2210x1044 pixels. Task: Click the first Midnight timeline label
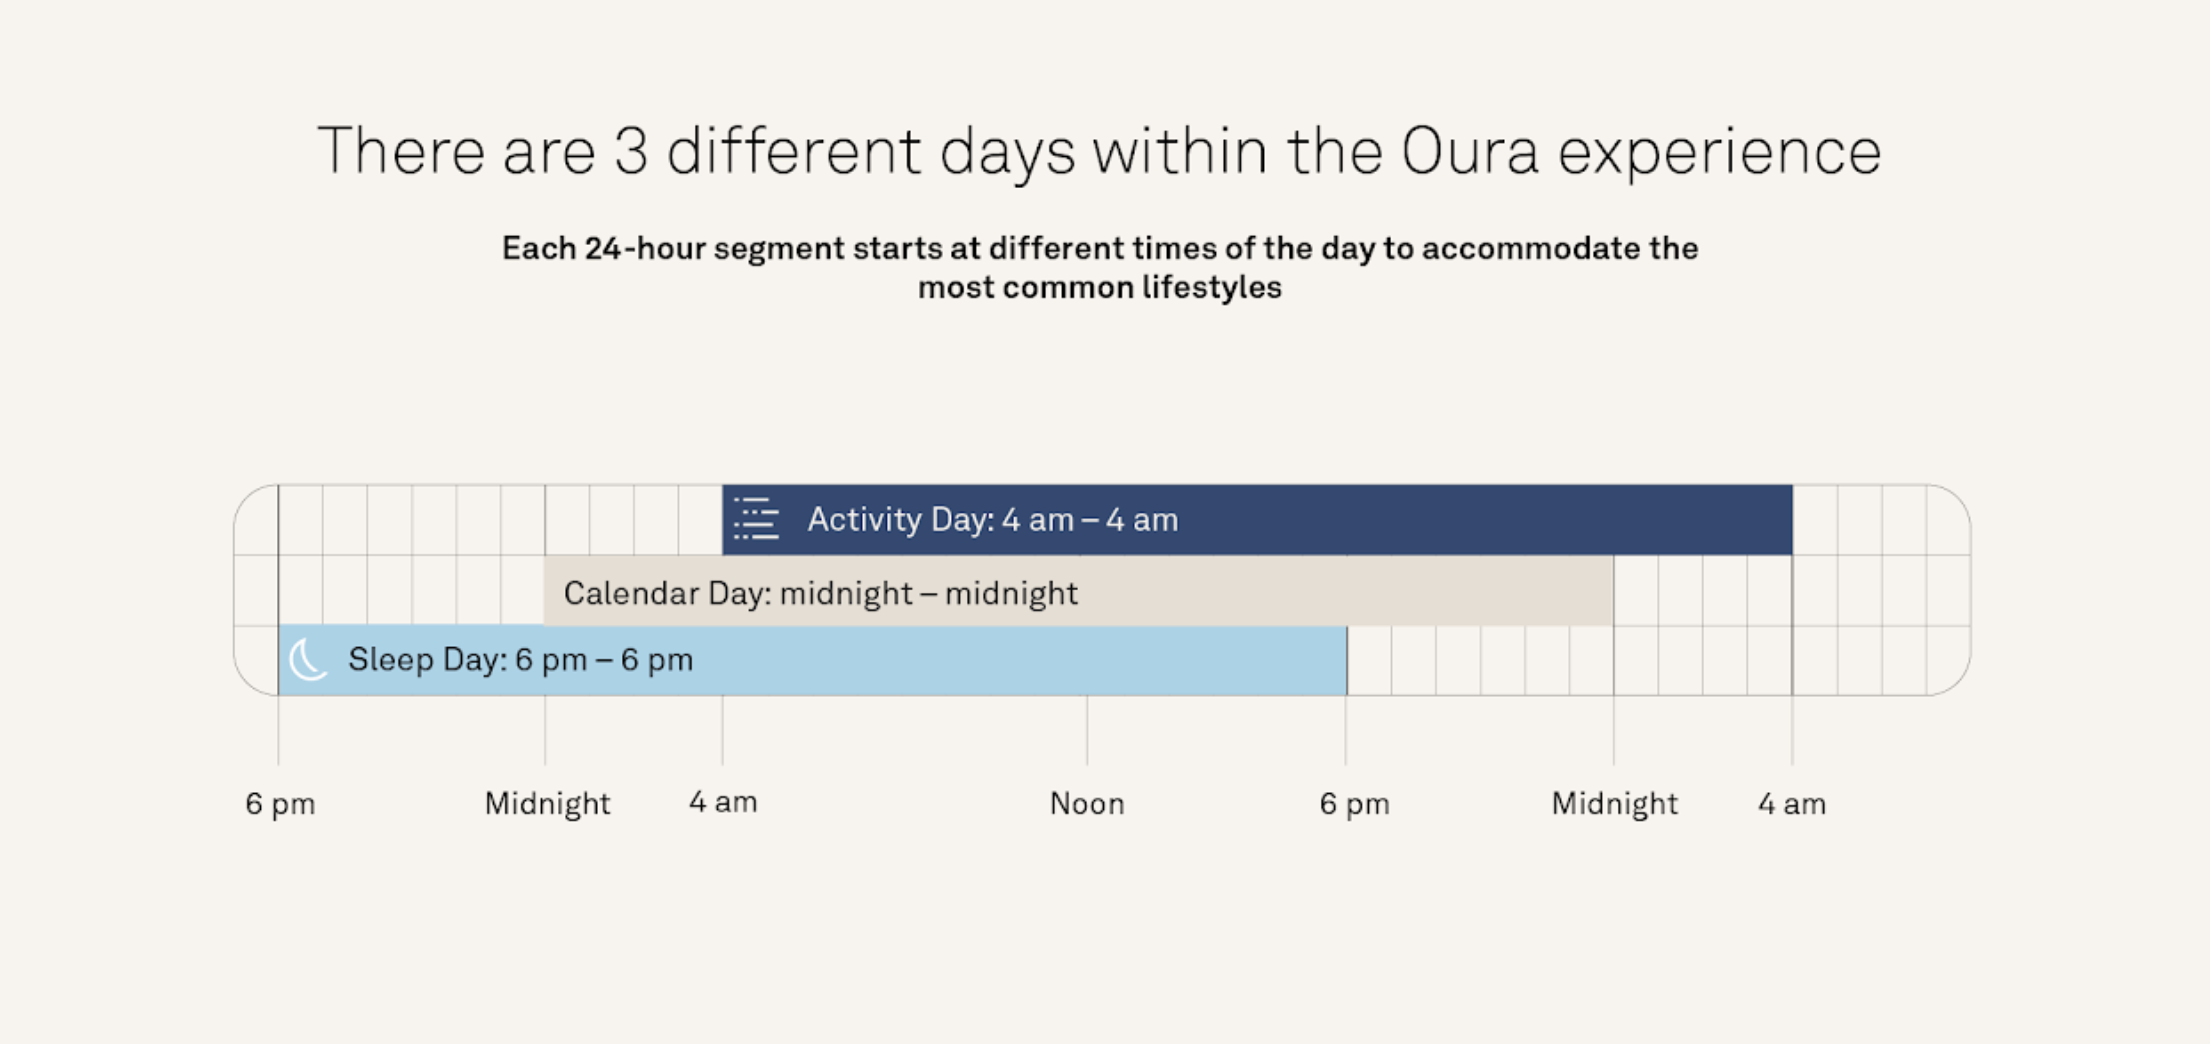(x=547, y=804)
